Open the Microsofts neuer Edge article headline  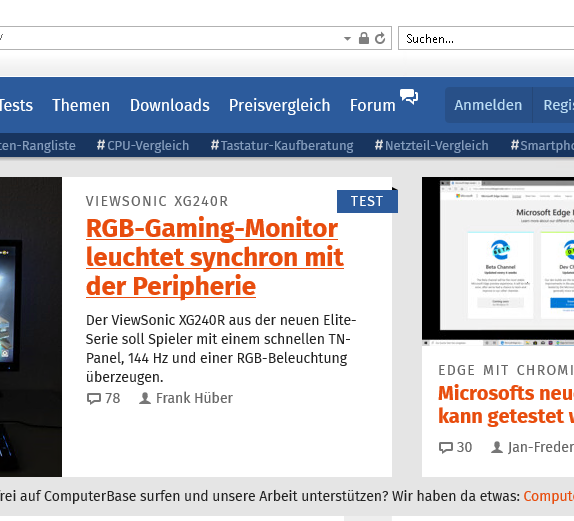506,405
